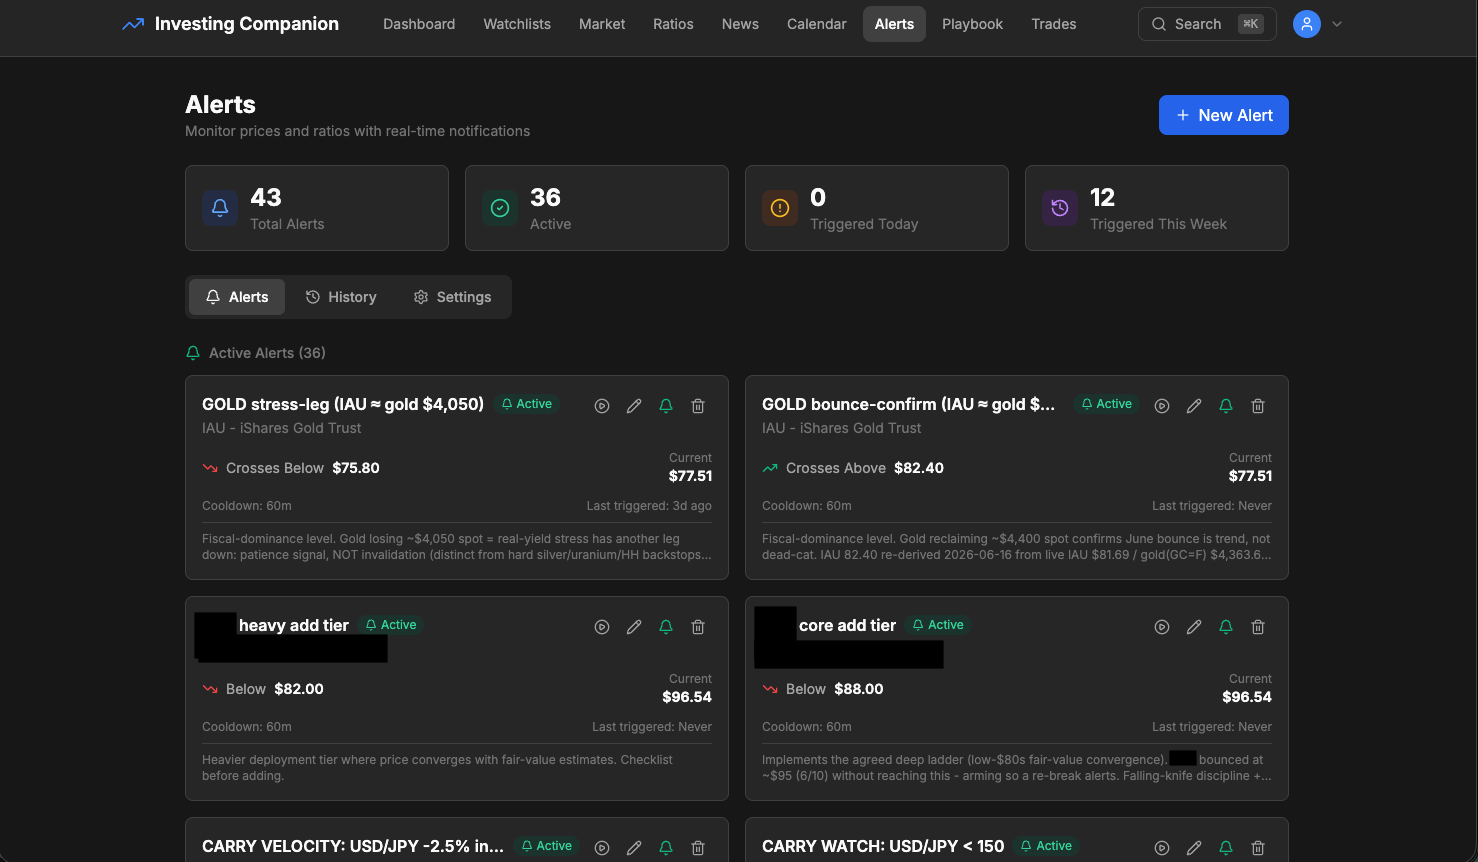Image resolution: width=1478 pixels, height=862 pixels.
Task: Toggle bell notification for GOLD stress-leg alert
Action: coord(666,406)
